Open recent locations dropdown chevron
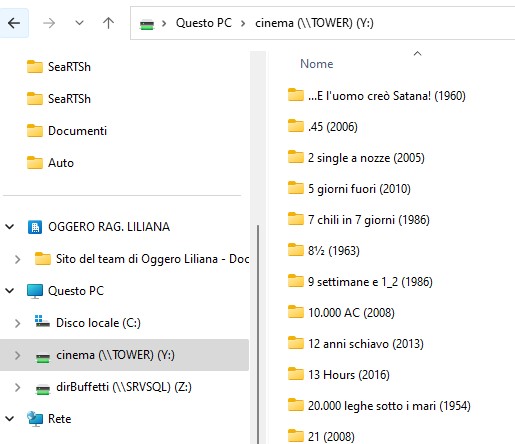 pos(79,23)
